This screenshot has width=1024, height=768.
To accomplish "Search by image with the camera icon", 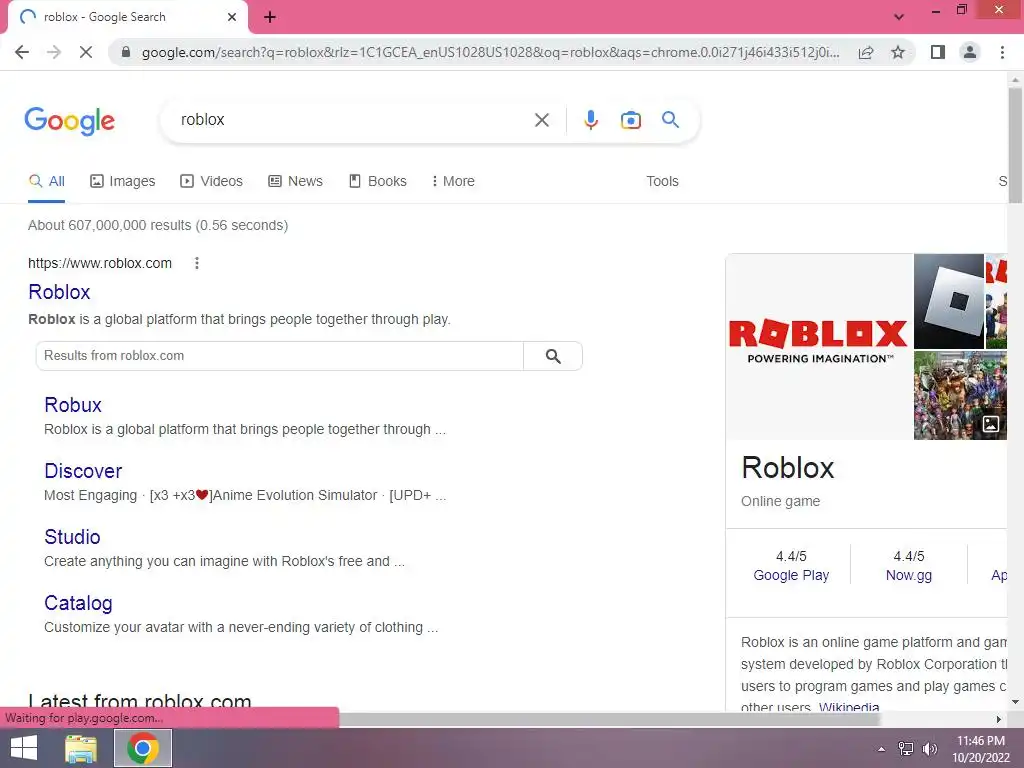I will pyautogui.click(x=630, y=120).
